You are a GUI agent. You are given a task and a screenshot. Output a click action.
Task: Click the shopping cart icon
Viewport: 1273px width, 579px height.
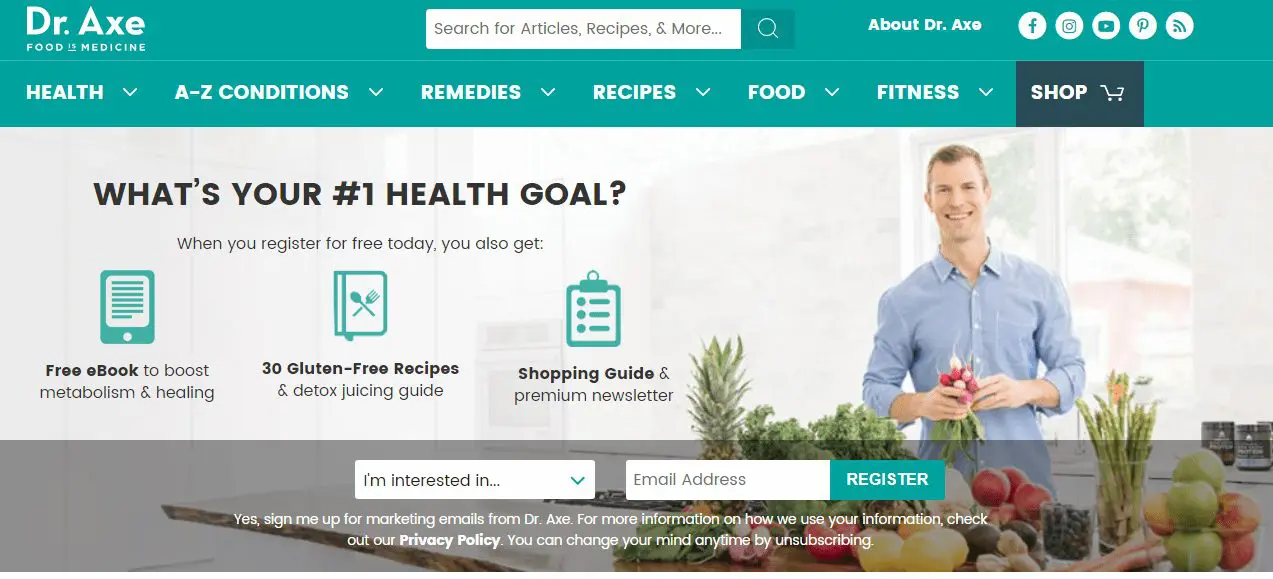click(x=1112, y=93)
